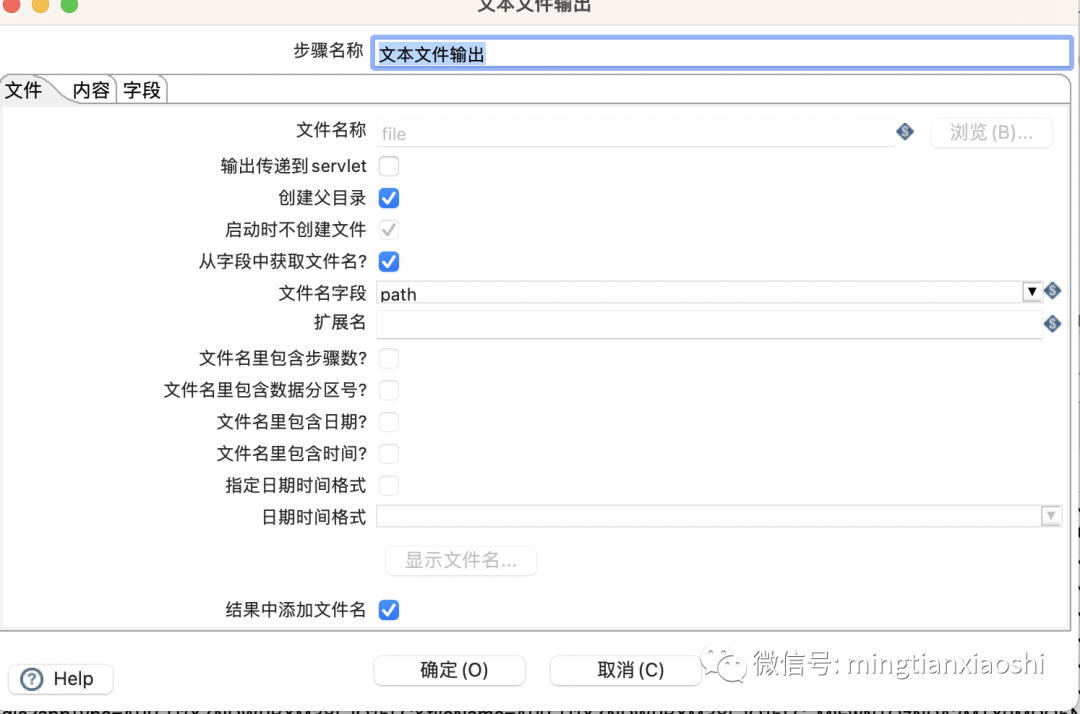Screen dimensions: 1080x714
Task: Uncheck 从字段中获取文件名?
Action: point(389,261)
